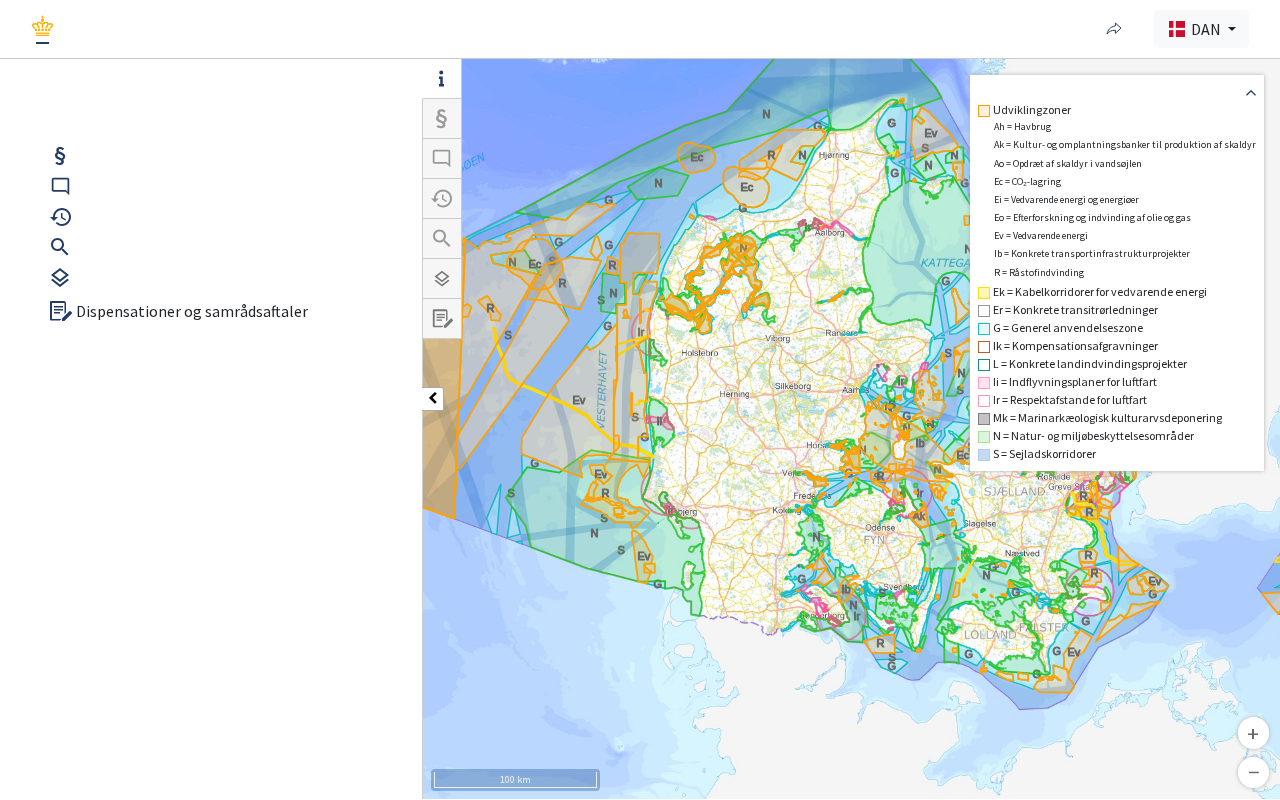Image resolution: width=1280 pixels, height=800 pixels.
Task: Select the search item in the left panel
Action: [x=60, y=247]
